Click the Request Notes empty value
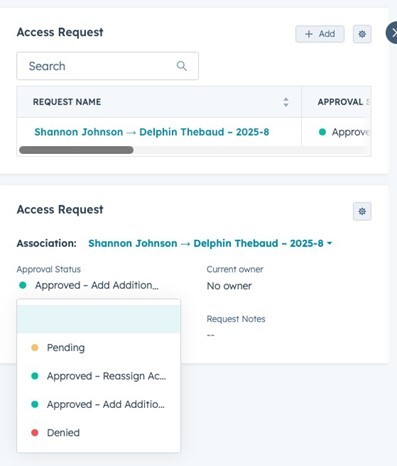Viewport: 397px width, 466px height. (211, 335)
